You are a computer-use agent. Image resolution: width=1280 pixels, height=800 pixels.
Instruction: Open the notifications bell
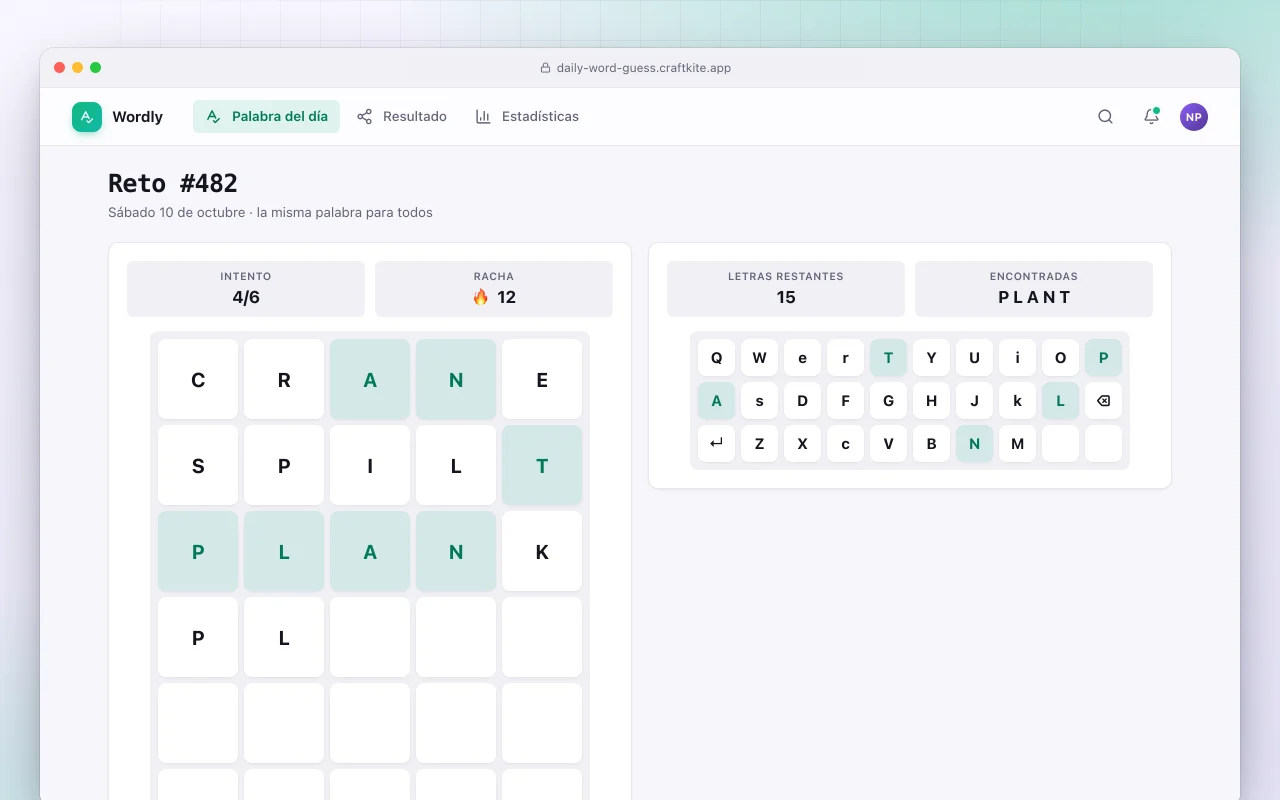click(x=1151, y=117)
